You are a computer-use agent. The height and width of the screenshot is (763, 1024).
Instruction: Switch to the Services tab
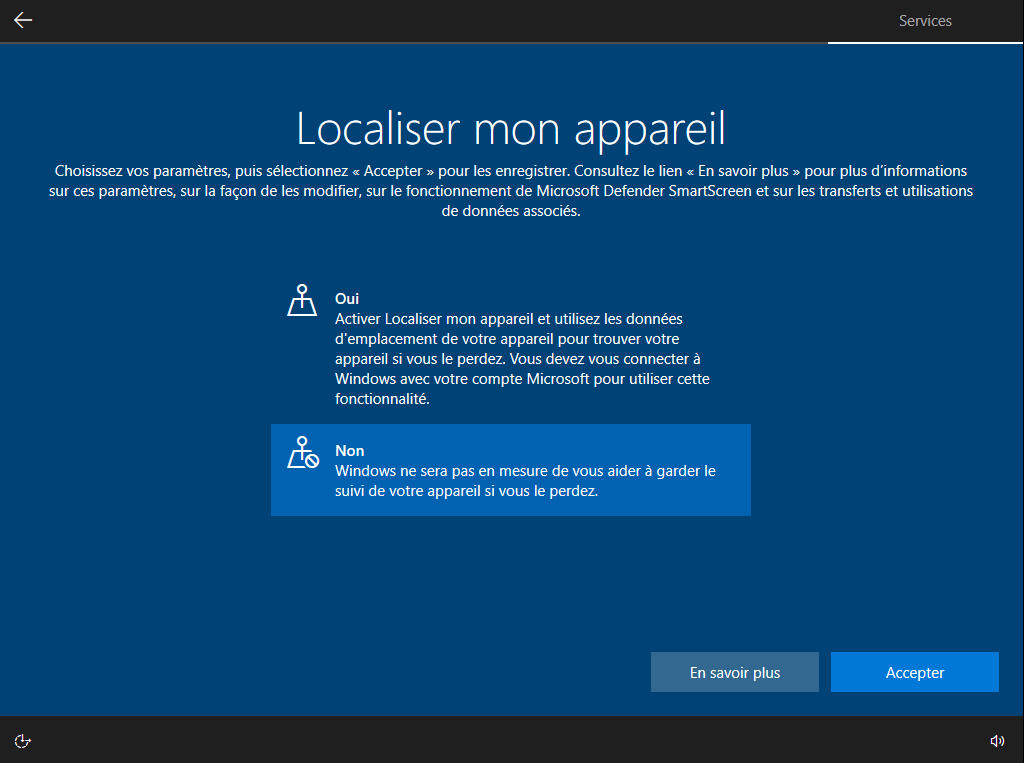(925, 21)
